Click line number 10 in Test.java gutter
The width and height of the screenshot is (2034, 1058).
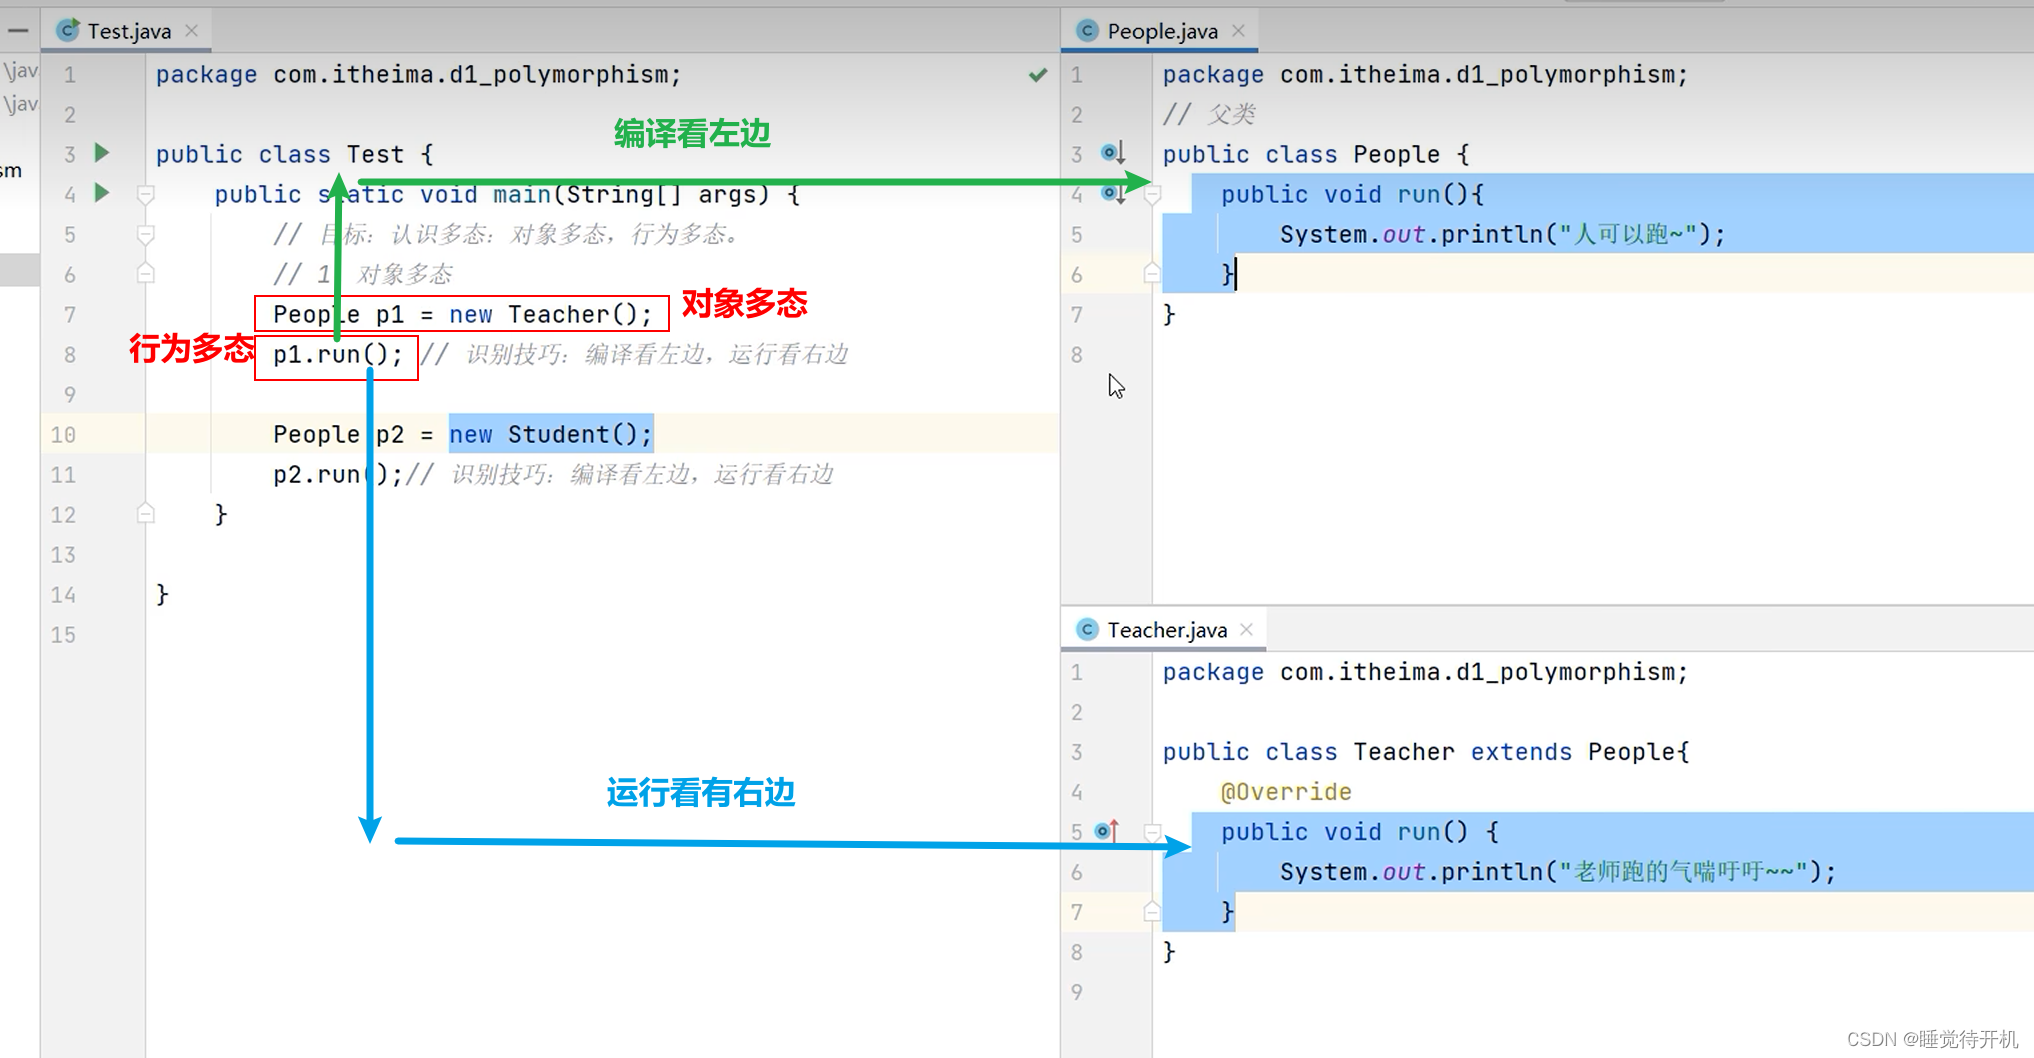pos(63,435)
